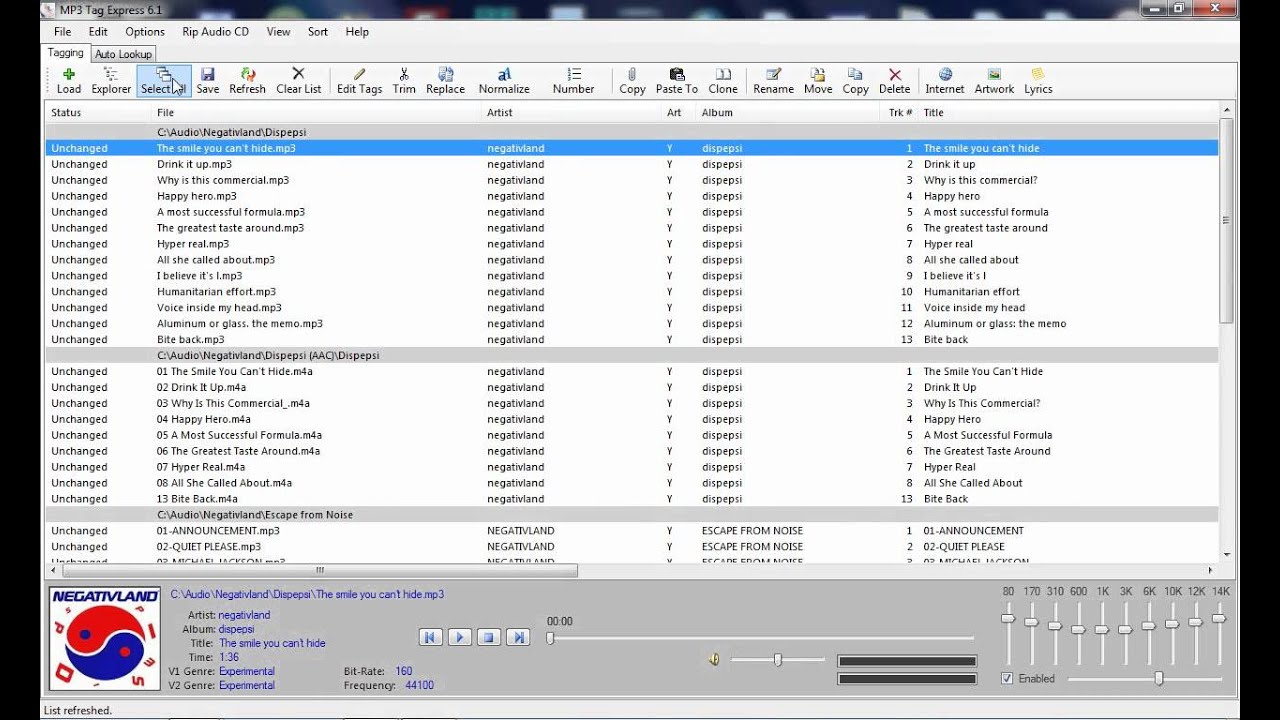Open the Sort menu
1280x720 pixels.
click(x=318, y=32)
